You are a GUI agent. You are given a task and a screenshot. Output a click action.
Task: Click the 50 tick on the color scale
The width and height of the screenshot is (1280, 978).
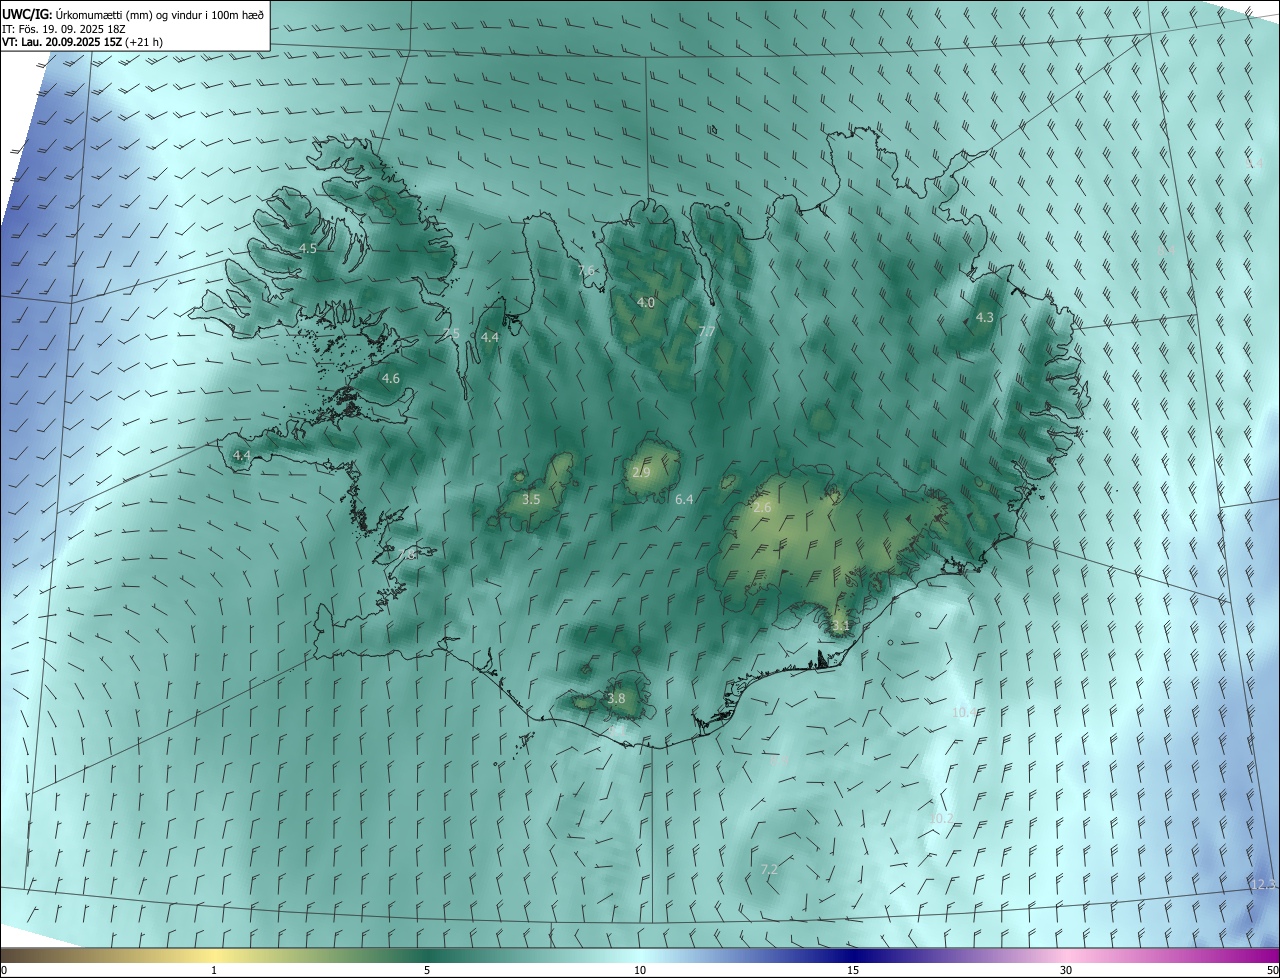coord(1272,970)
